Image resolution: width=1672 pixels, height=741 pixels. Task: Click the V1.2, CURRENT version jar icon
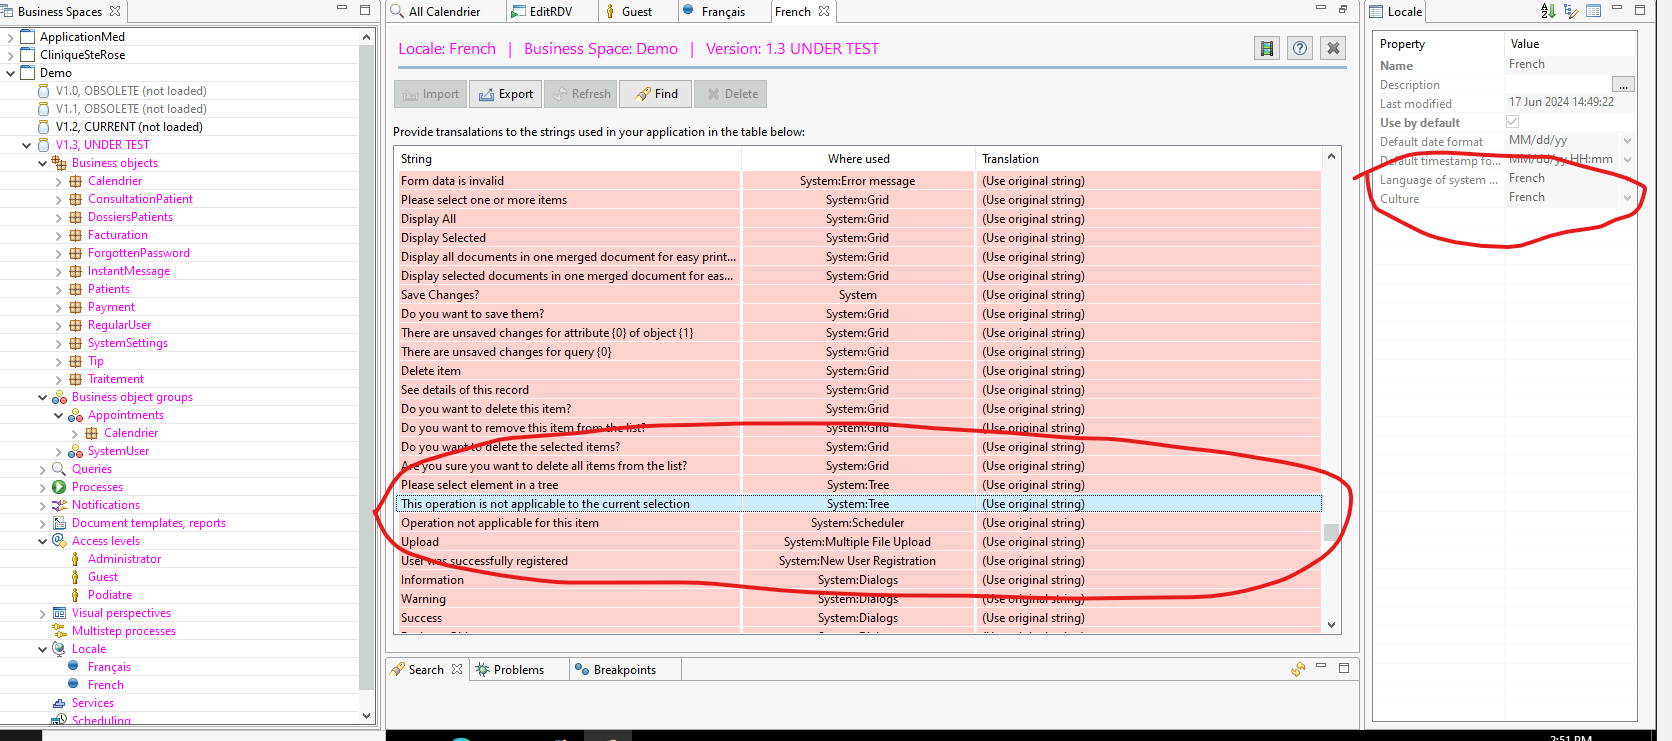43,127
